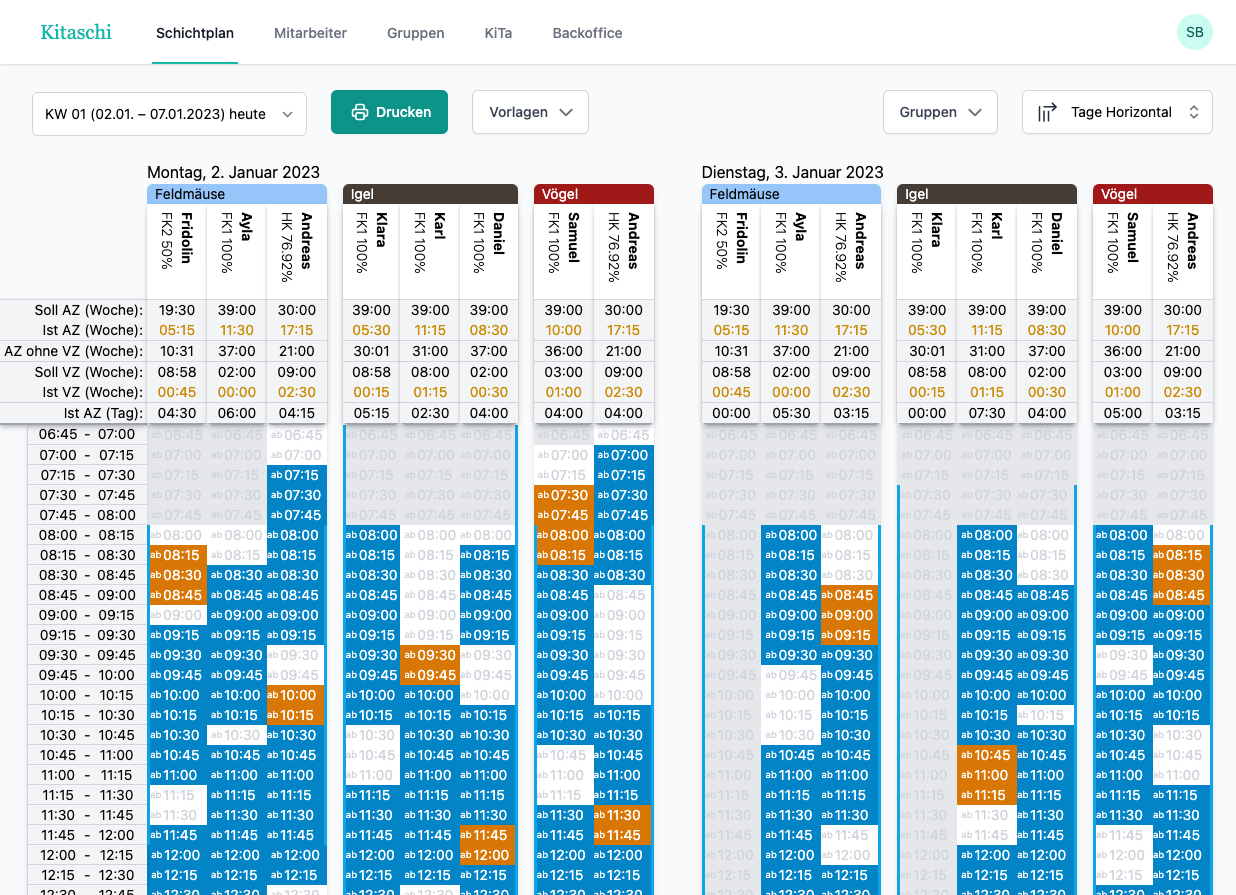Open the SB user avatar menu
Viewport: 1236px width, 895px height.
click(x=1194, y=32)
